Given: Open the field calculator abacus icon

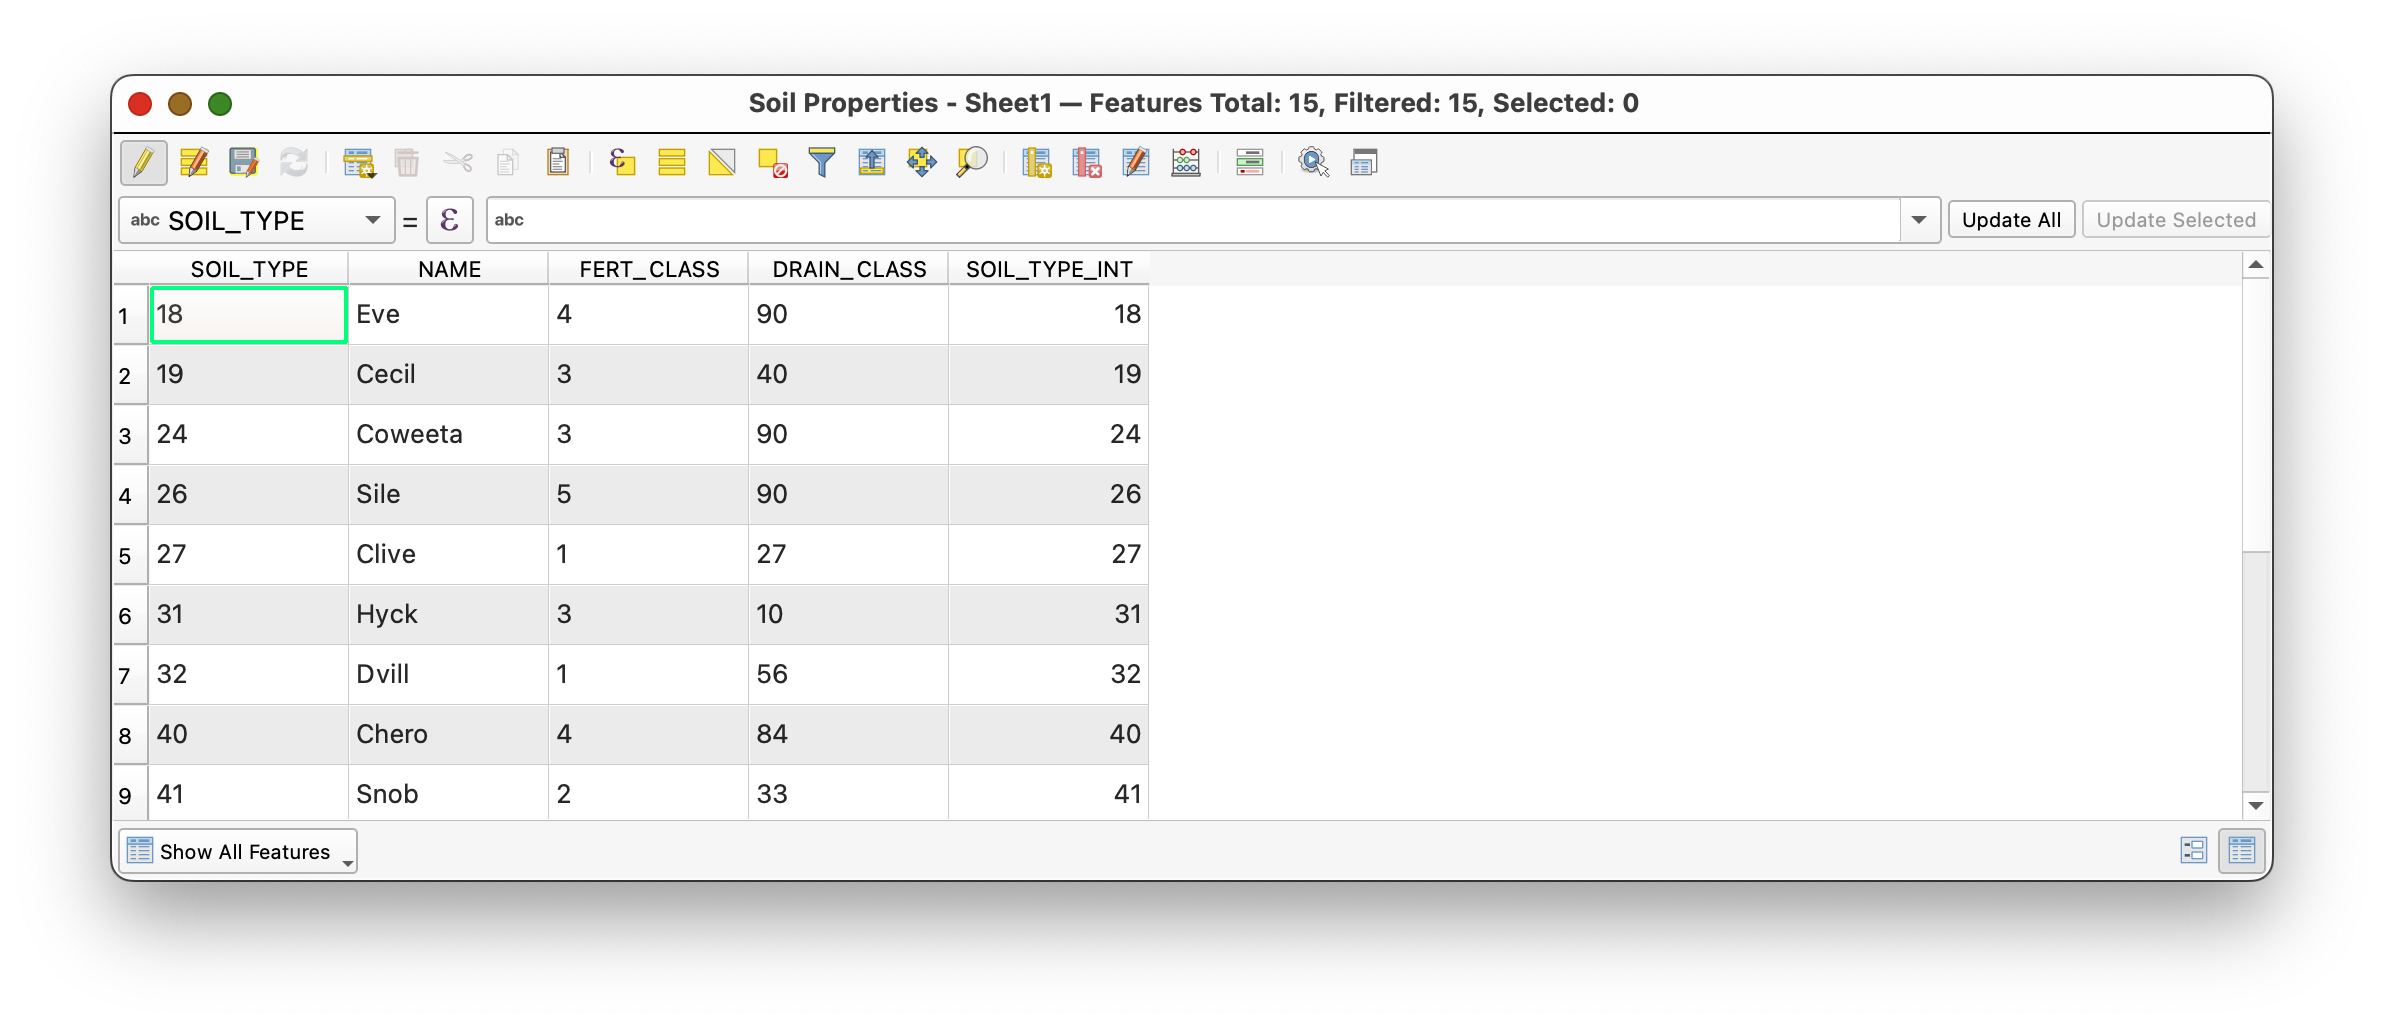Looking at the screenshot, I should [x=1186, y=162].
